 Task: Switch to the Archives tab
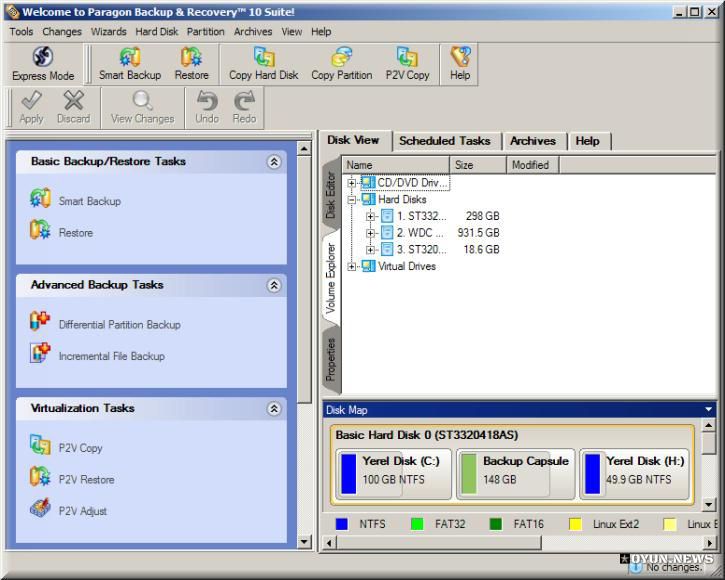(533, 141)
